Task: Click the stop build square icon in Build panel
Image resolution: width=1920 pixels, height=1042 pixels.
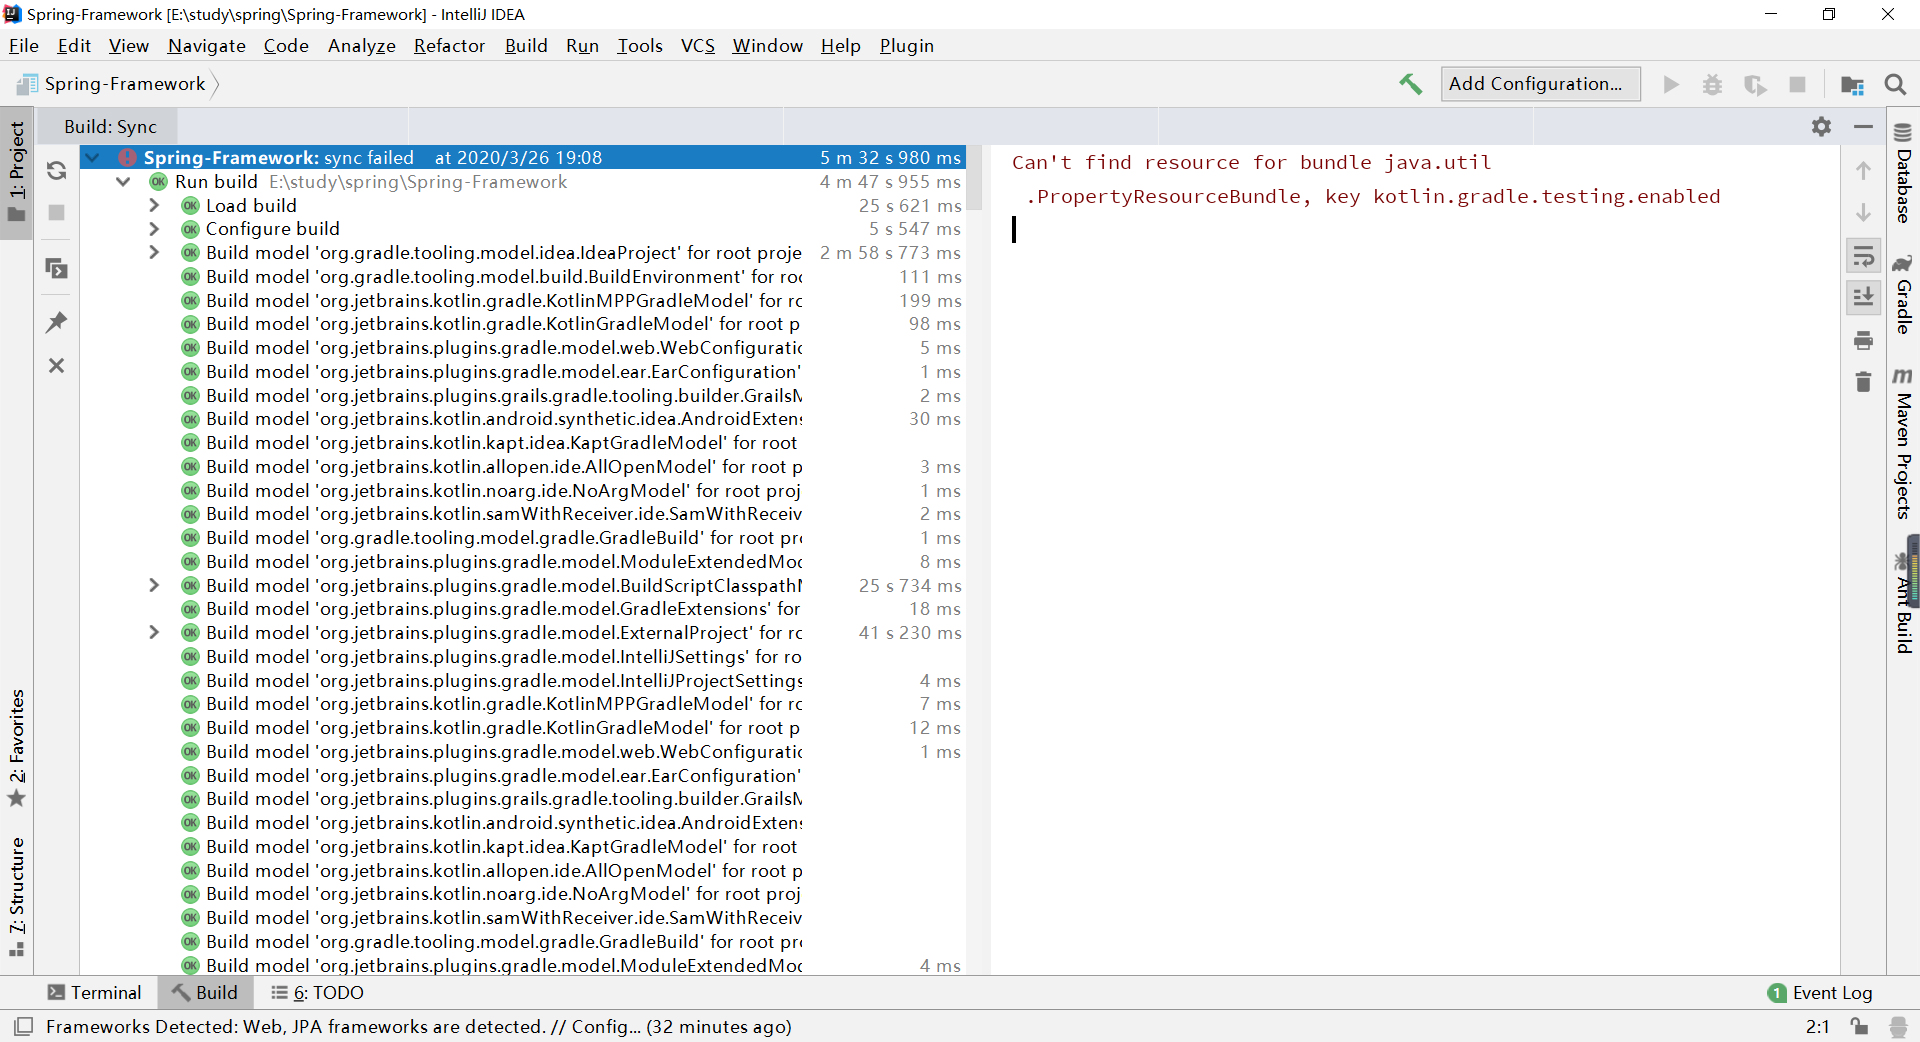Action: pyautogui.click(x=57, y=213)
